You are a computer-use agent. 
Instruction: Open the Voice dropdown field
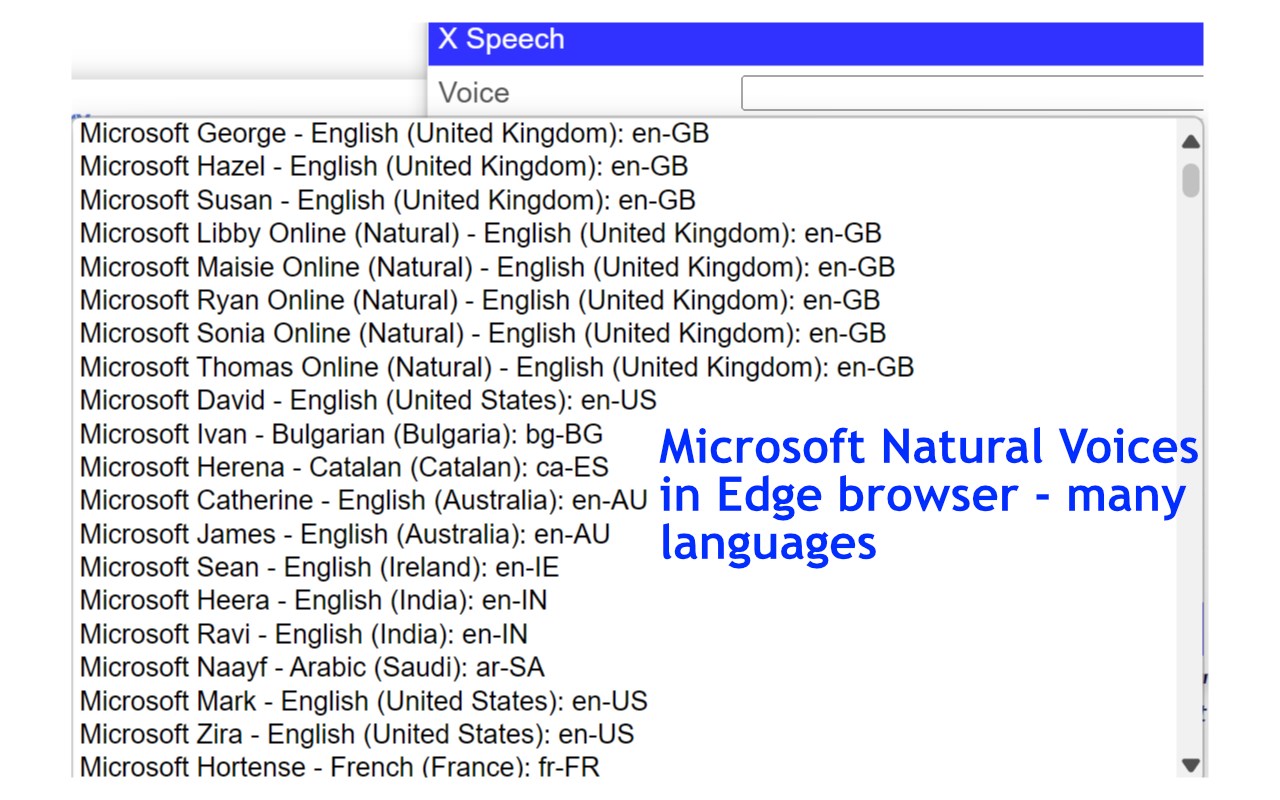click(x=972, y=93)
